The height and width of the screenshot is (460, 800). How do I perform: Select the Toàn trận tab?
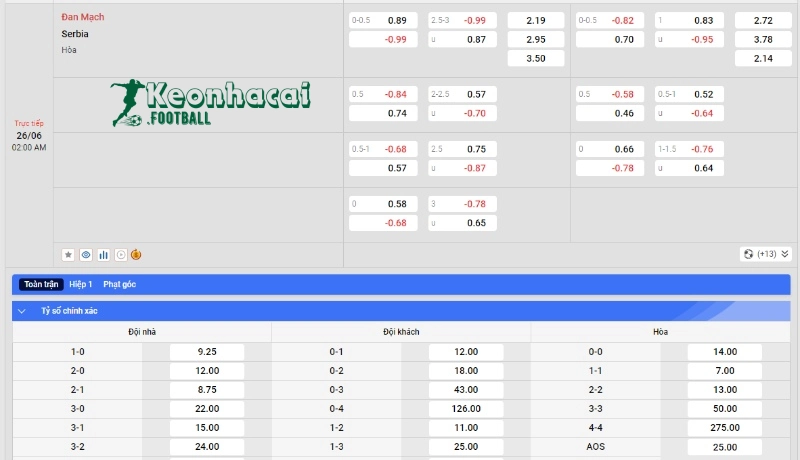[43, 285]
